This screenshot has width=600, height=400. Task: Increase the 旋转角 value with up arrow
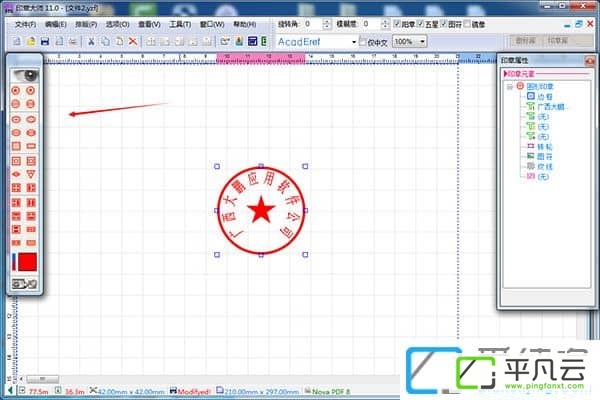[x=326, y=21]
